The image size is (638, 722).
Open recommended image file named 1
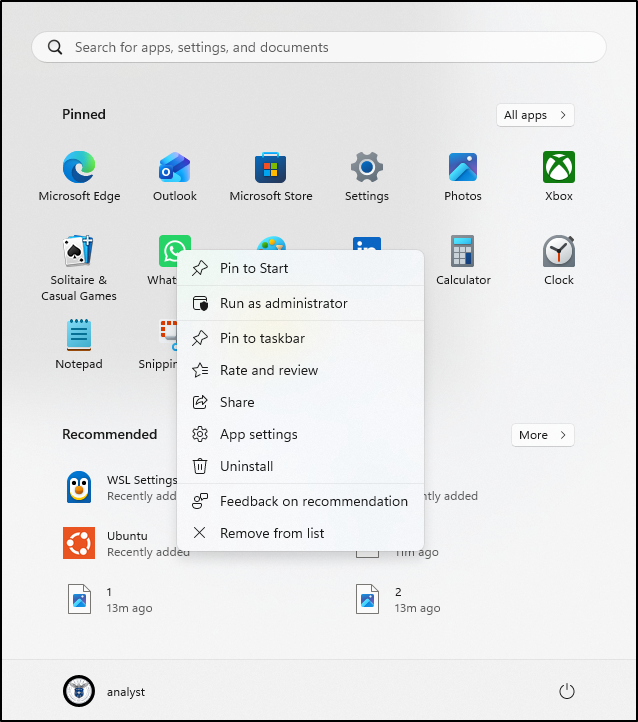[79, 599]
